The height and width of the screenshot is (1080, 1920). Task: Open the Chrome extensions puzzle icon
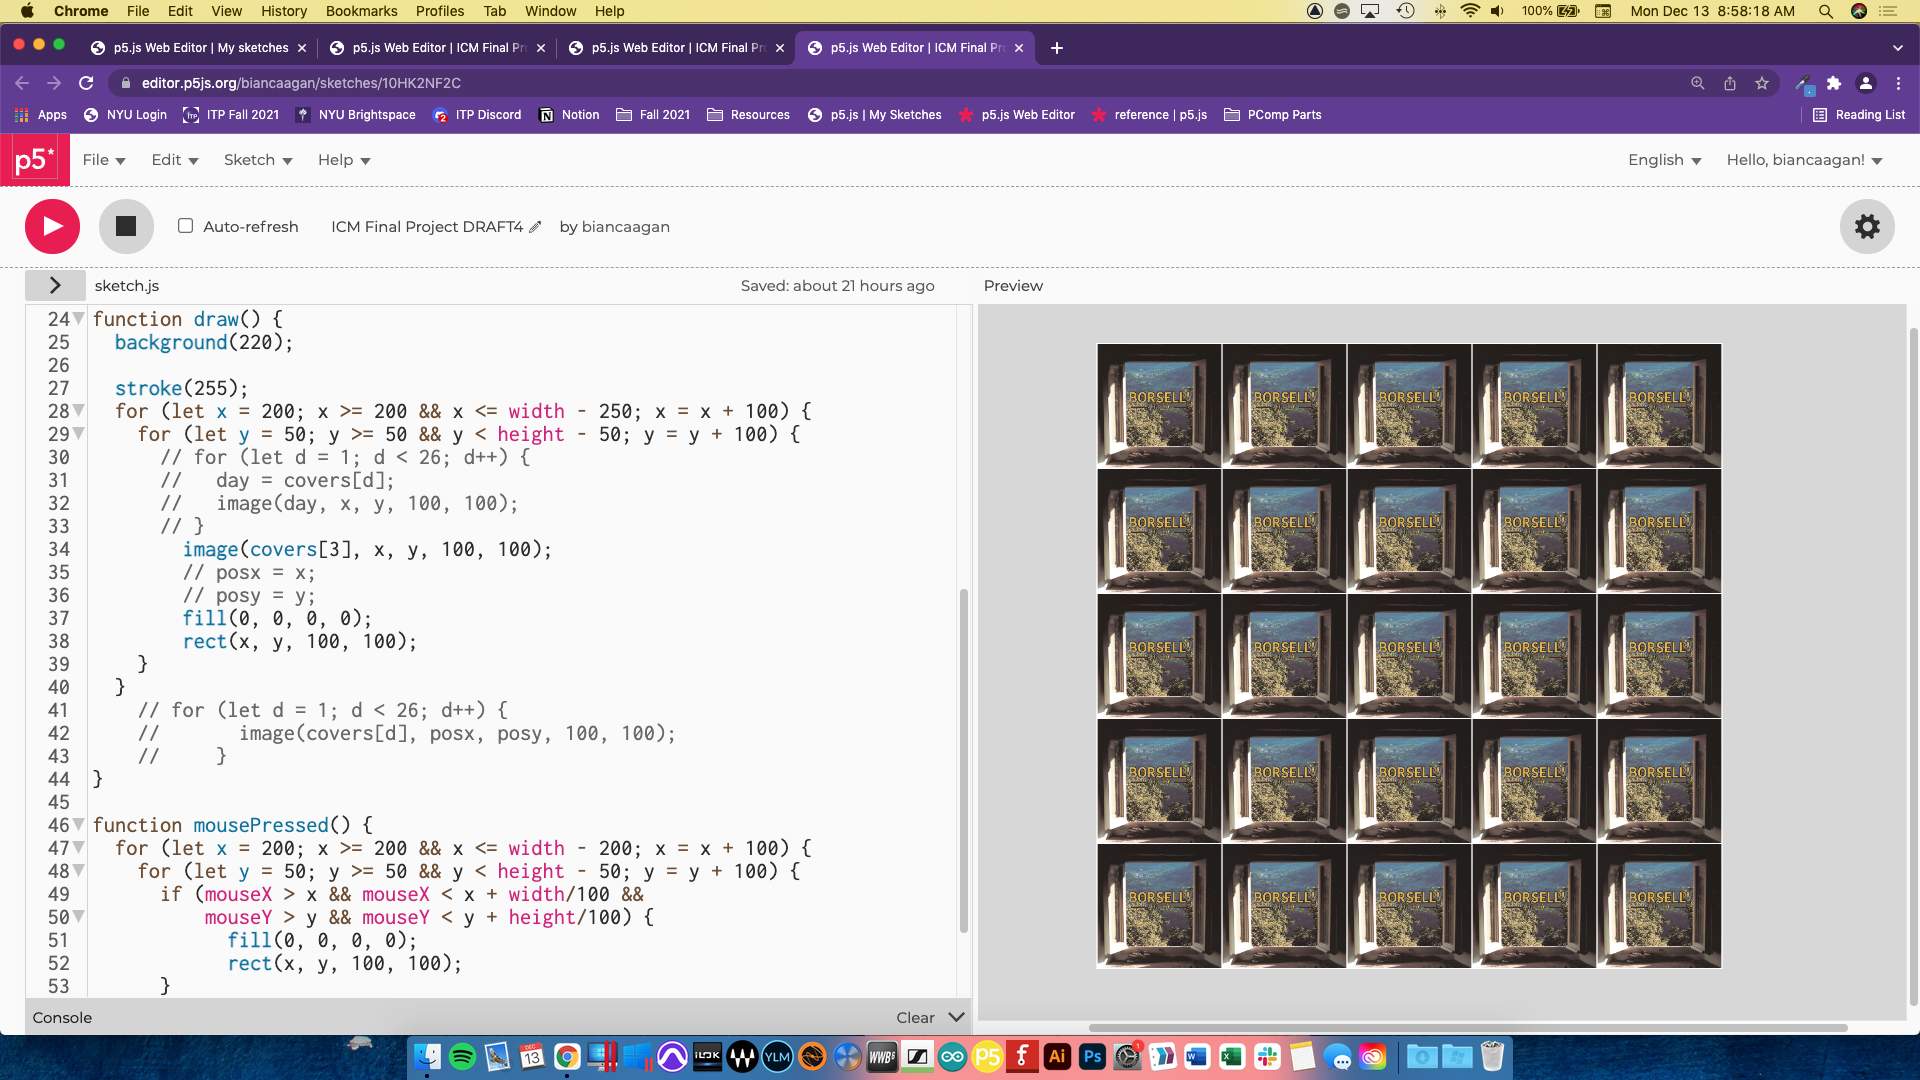point(1834,83)
